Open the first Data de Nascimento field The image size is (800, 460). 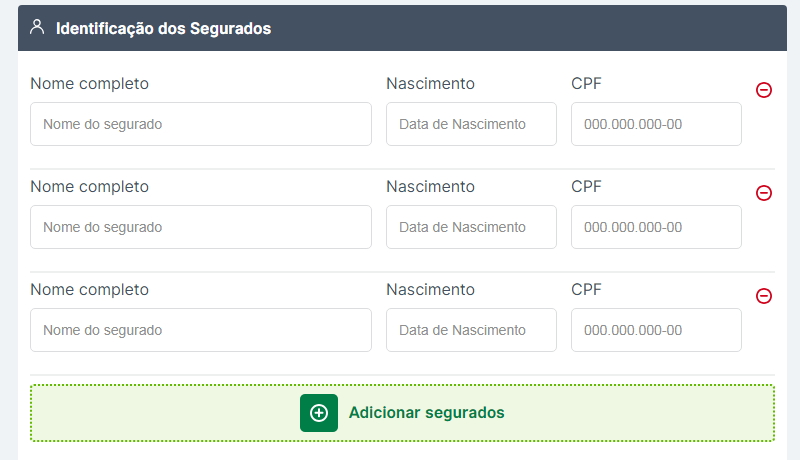point(471,124)
